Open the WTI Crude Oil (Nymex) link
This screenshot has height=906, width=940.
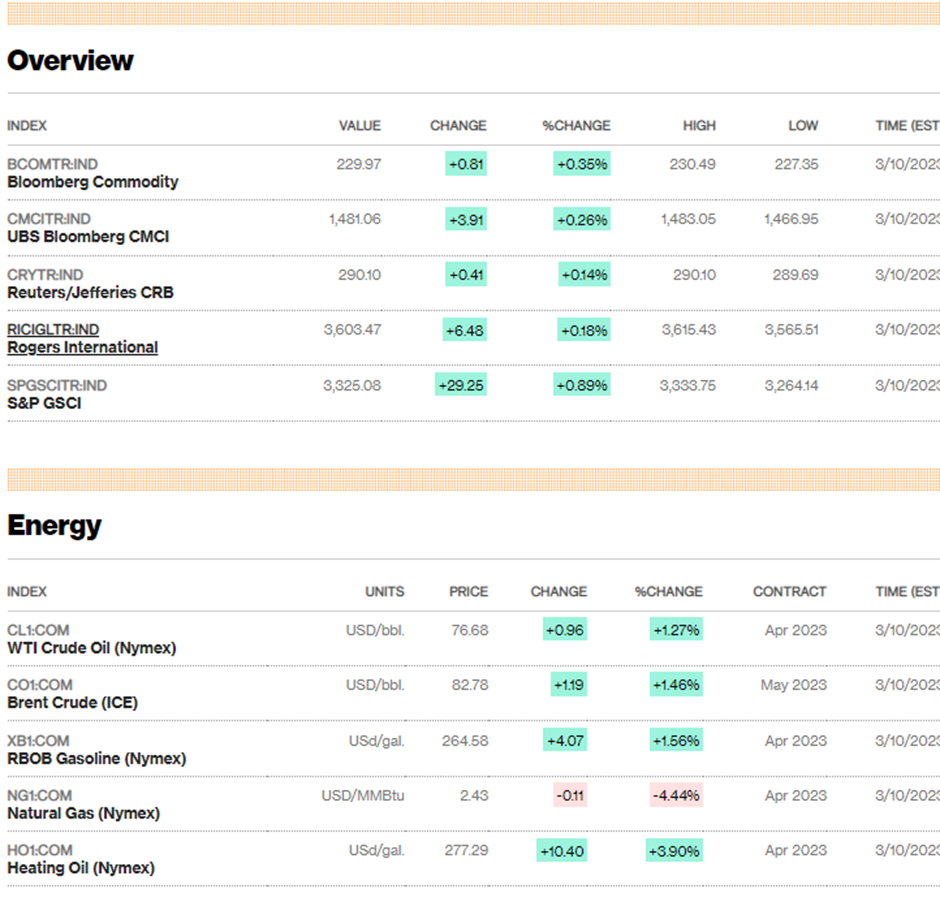[92, 648]
